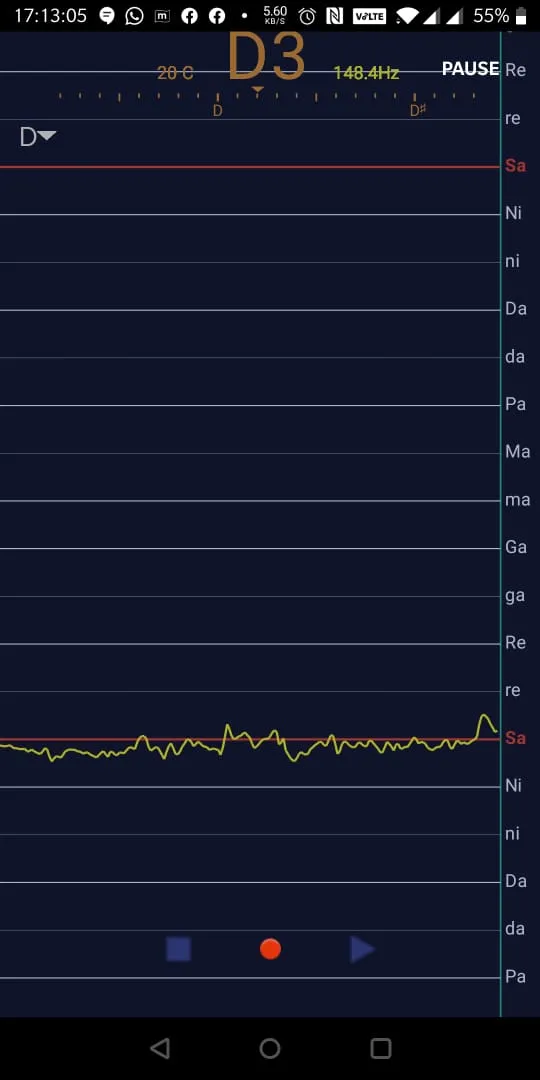Tap the Android recent apps square
Viewport: 540px width, 1080px height.
click(x=380, y=1048)
